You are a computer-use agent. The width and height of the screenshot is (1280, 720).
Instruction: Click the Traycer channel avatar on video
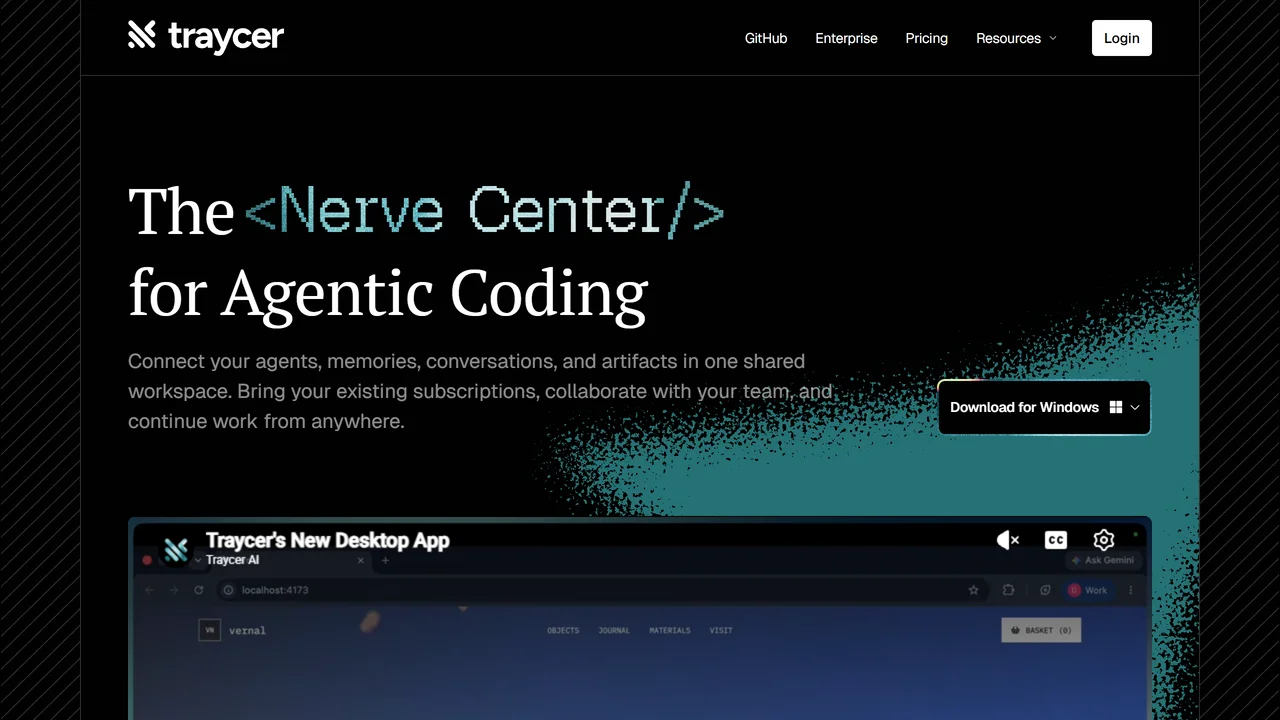coord(176,549)
